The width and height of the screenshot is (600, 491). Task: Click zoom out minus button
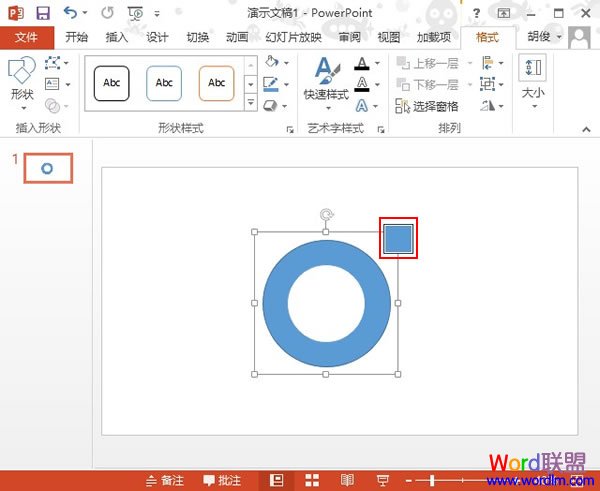pos(409,480)
